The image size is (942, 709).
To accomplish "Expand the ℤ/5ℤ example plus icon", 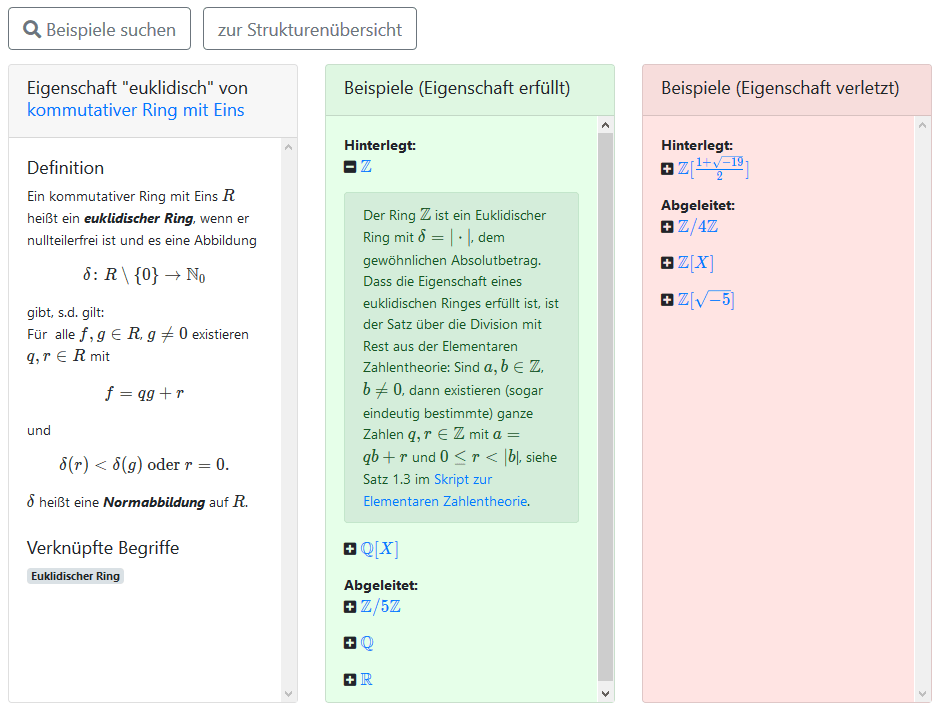I will pyautogui.click(x=350, y=607).
